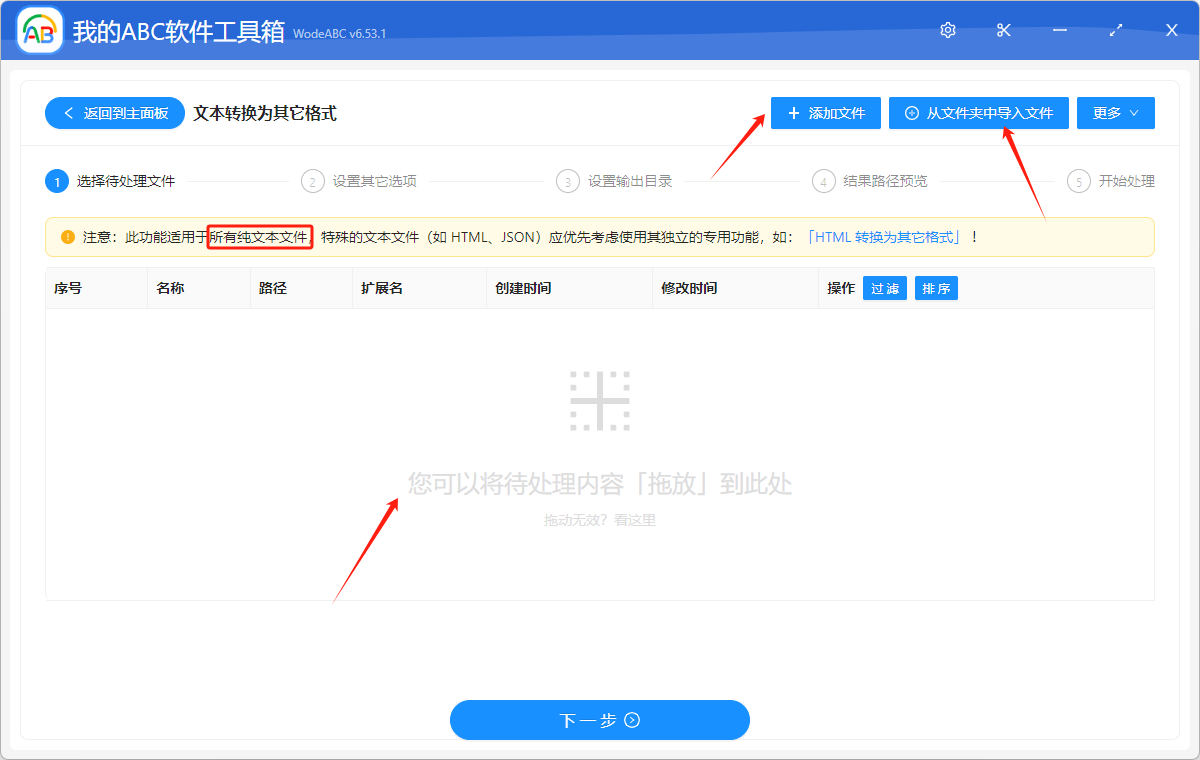1200x760 pixels.
Task: Open settings via the gear icon
Action: [947, 30]
